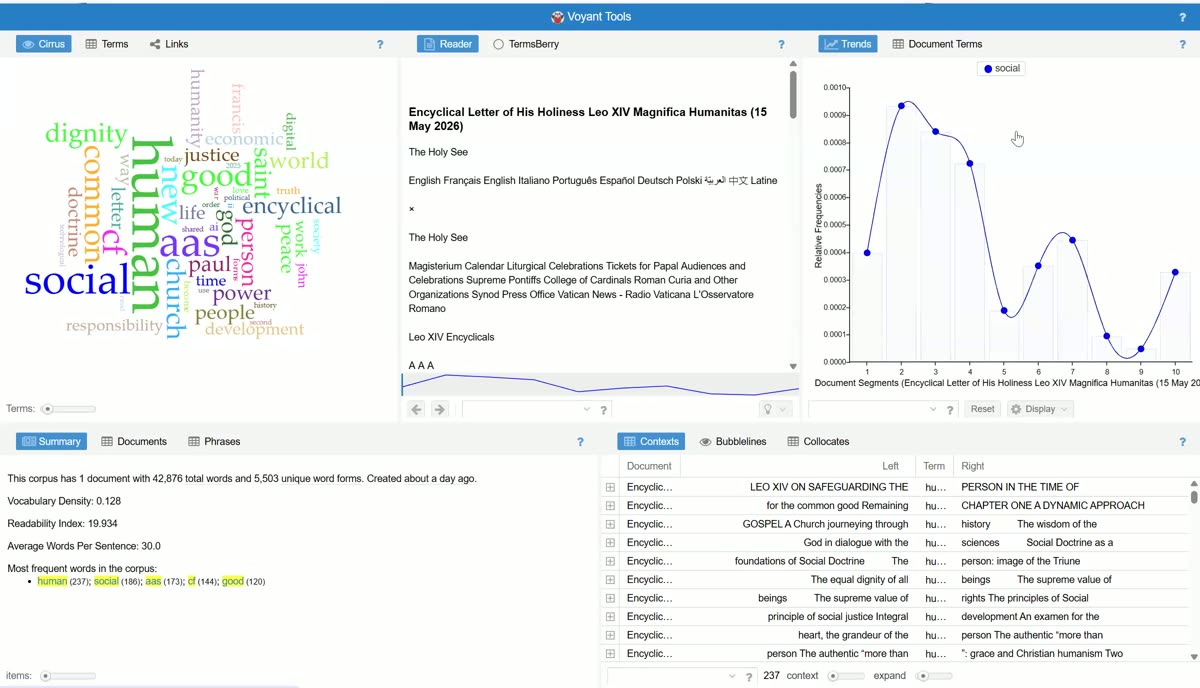
Task: Switch to the Links tab
Action: 169,44
